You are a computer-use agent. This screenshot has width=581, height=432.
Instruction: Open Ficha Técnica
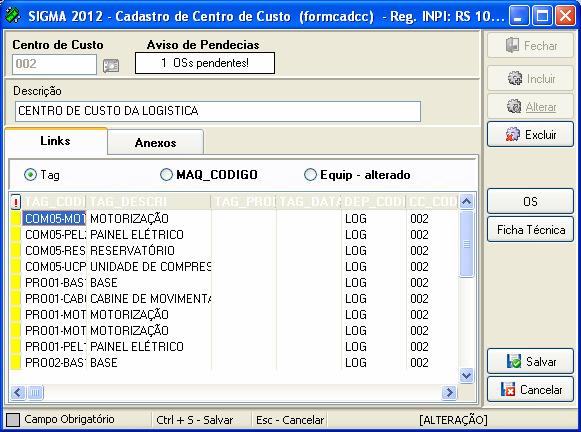(x=530, y=230)
